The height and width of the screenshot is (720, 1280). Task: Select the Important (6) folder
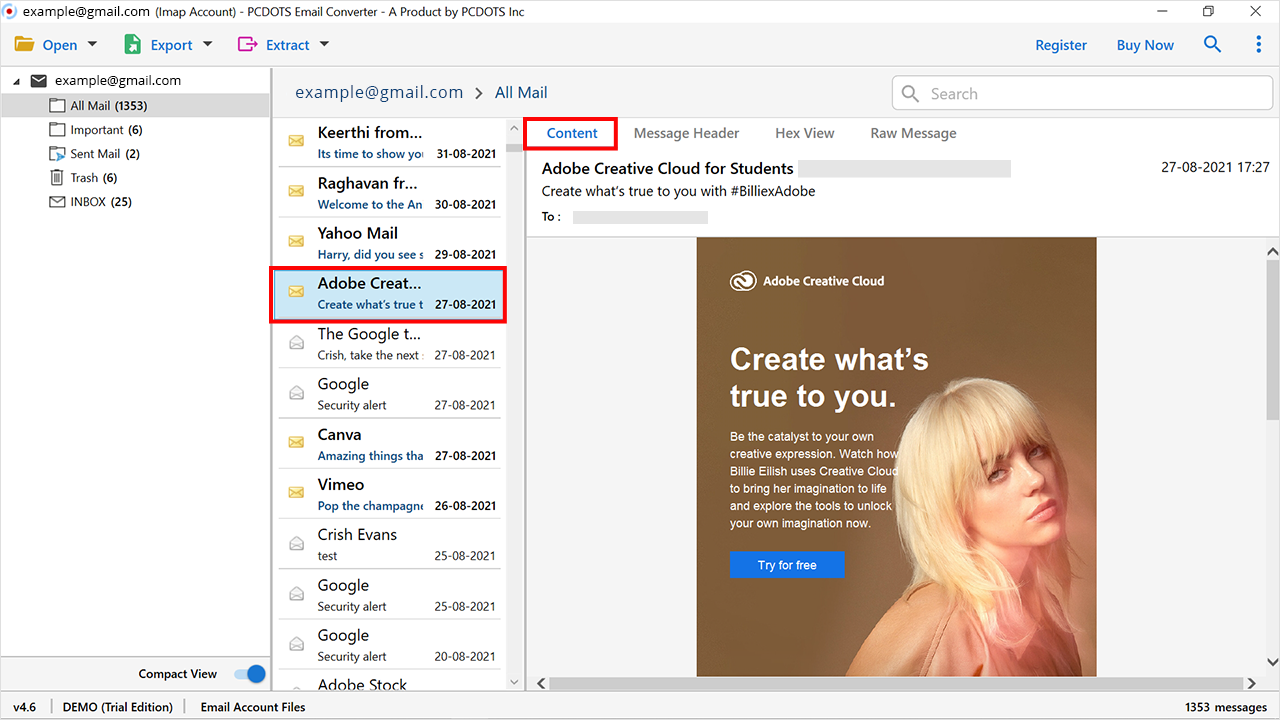pyautogui.click(x=135, y=130)
